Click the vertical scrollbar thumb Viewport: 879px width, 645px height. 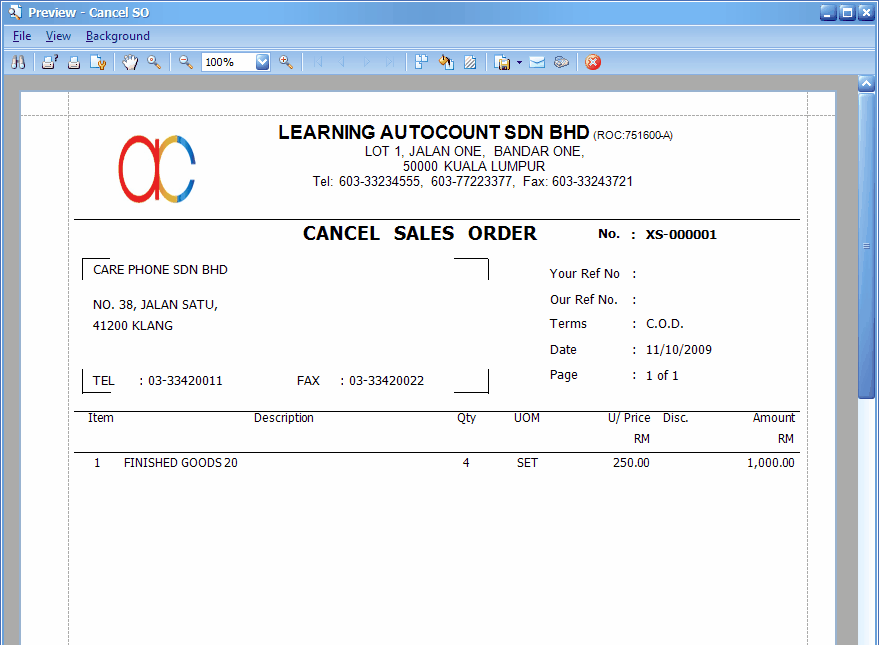pos(866,246)
